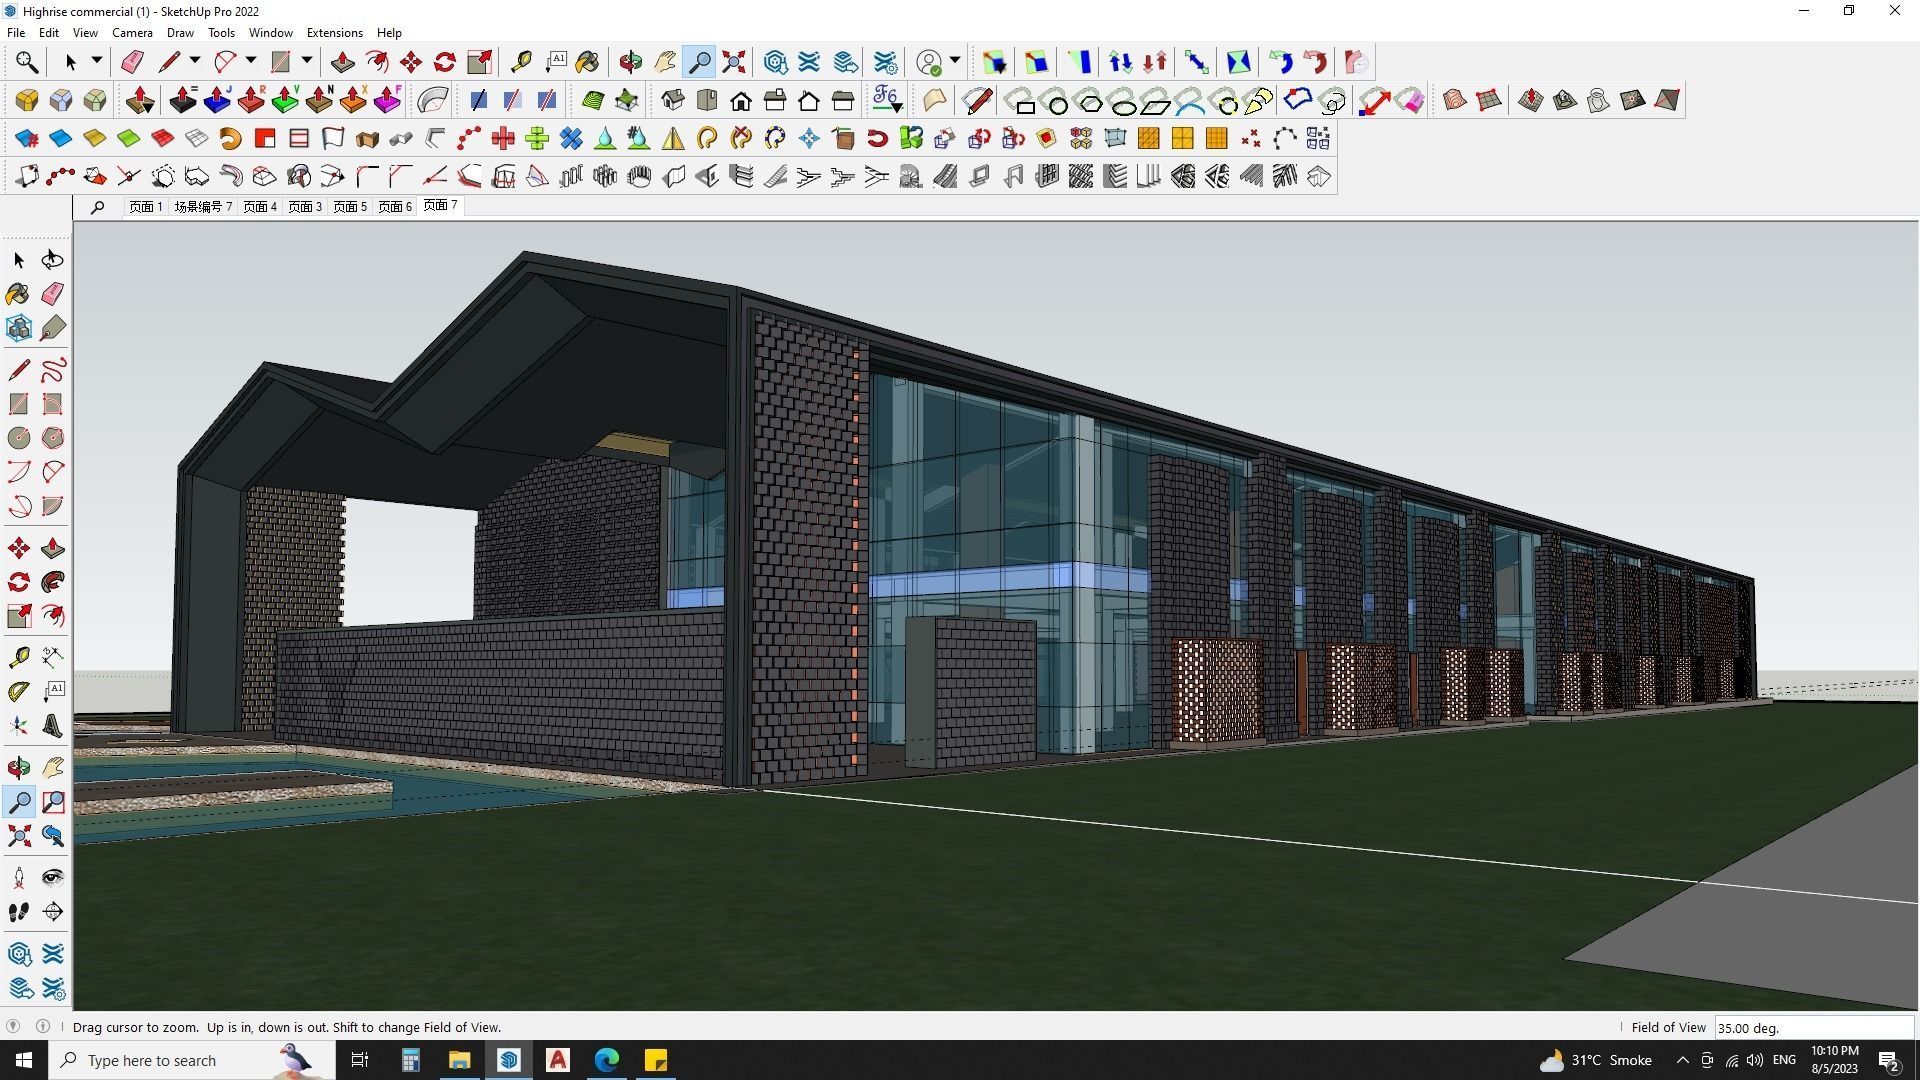The height and width of the screenshot is (1080, 1920).
Task: Click the Previous view tool
Action: (x=53, y=836)
